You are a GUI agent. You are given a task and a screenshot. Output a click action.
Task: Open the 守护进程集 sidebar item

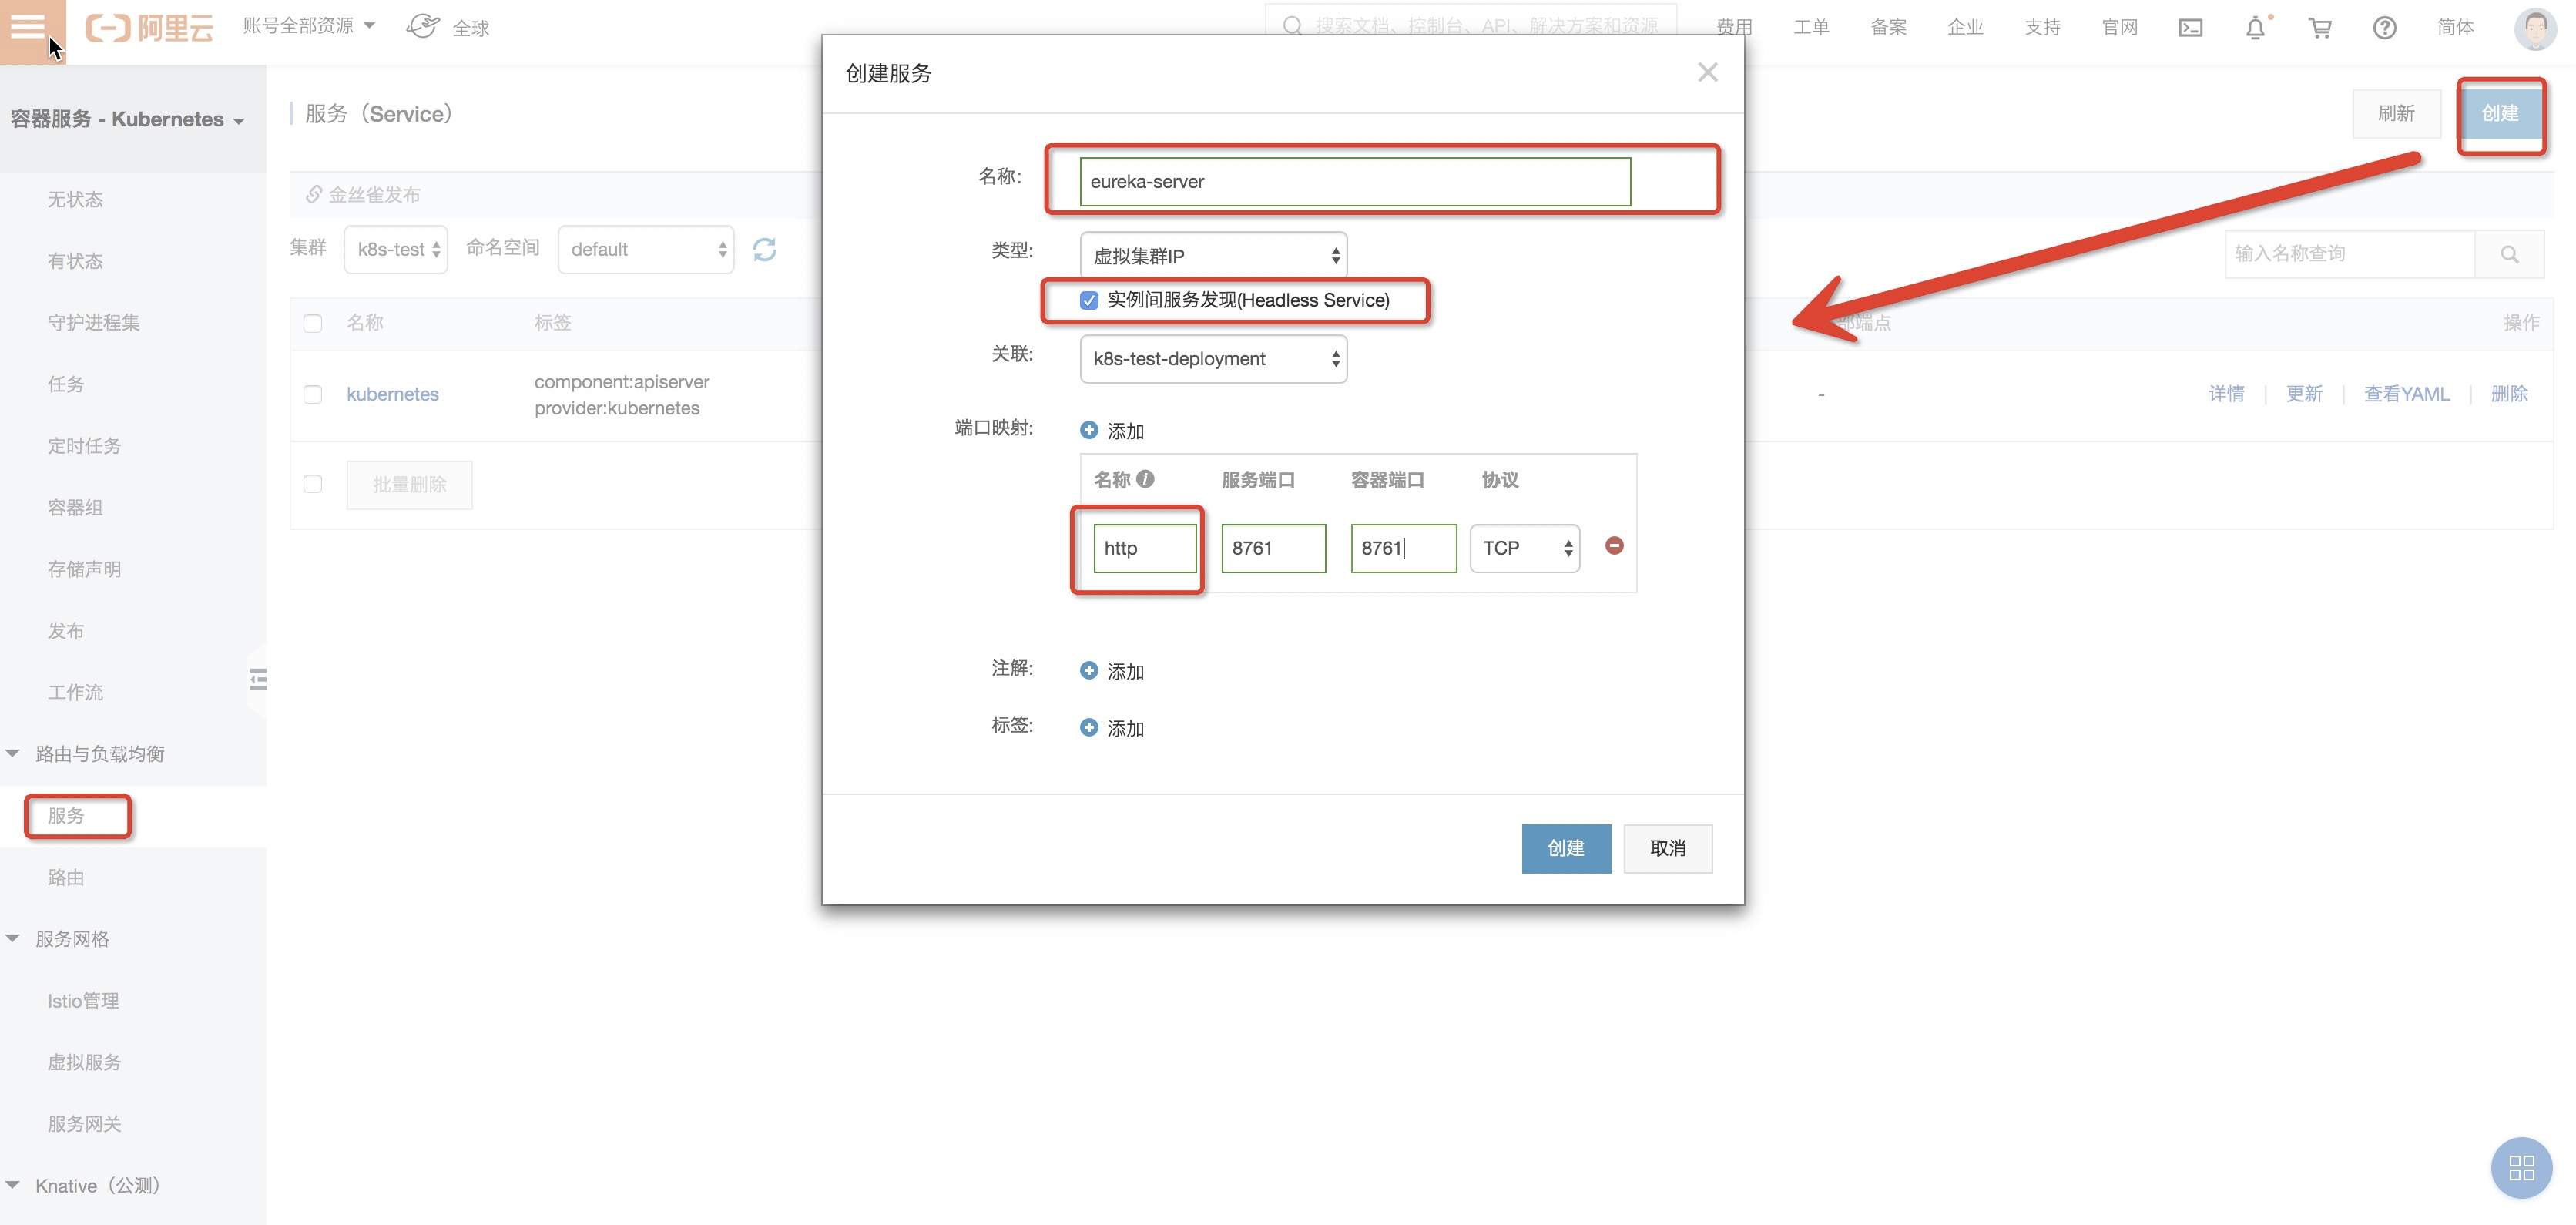coord(94,323)
